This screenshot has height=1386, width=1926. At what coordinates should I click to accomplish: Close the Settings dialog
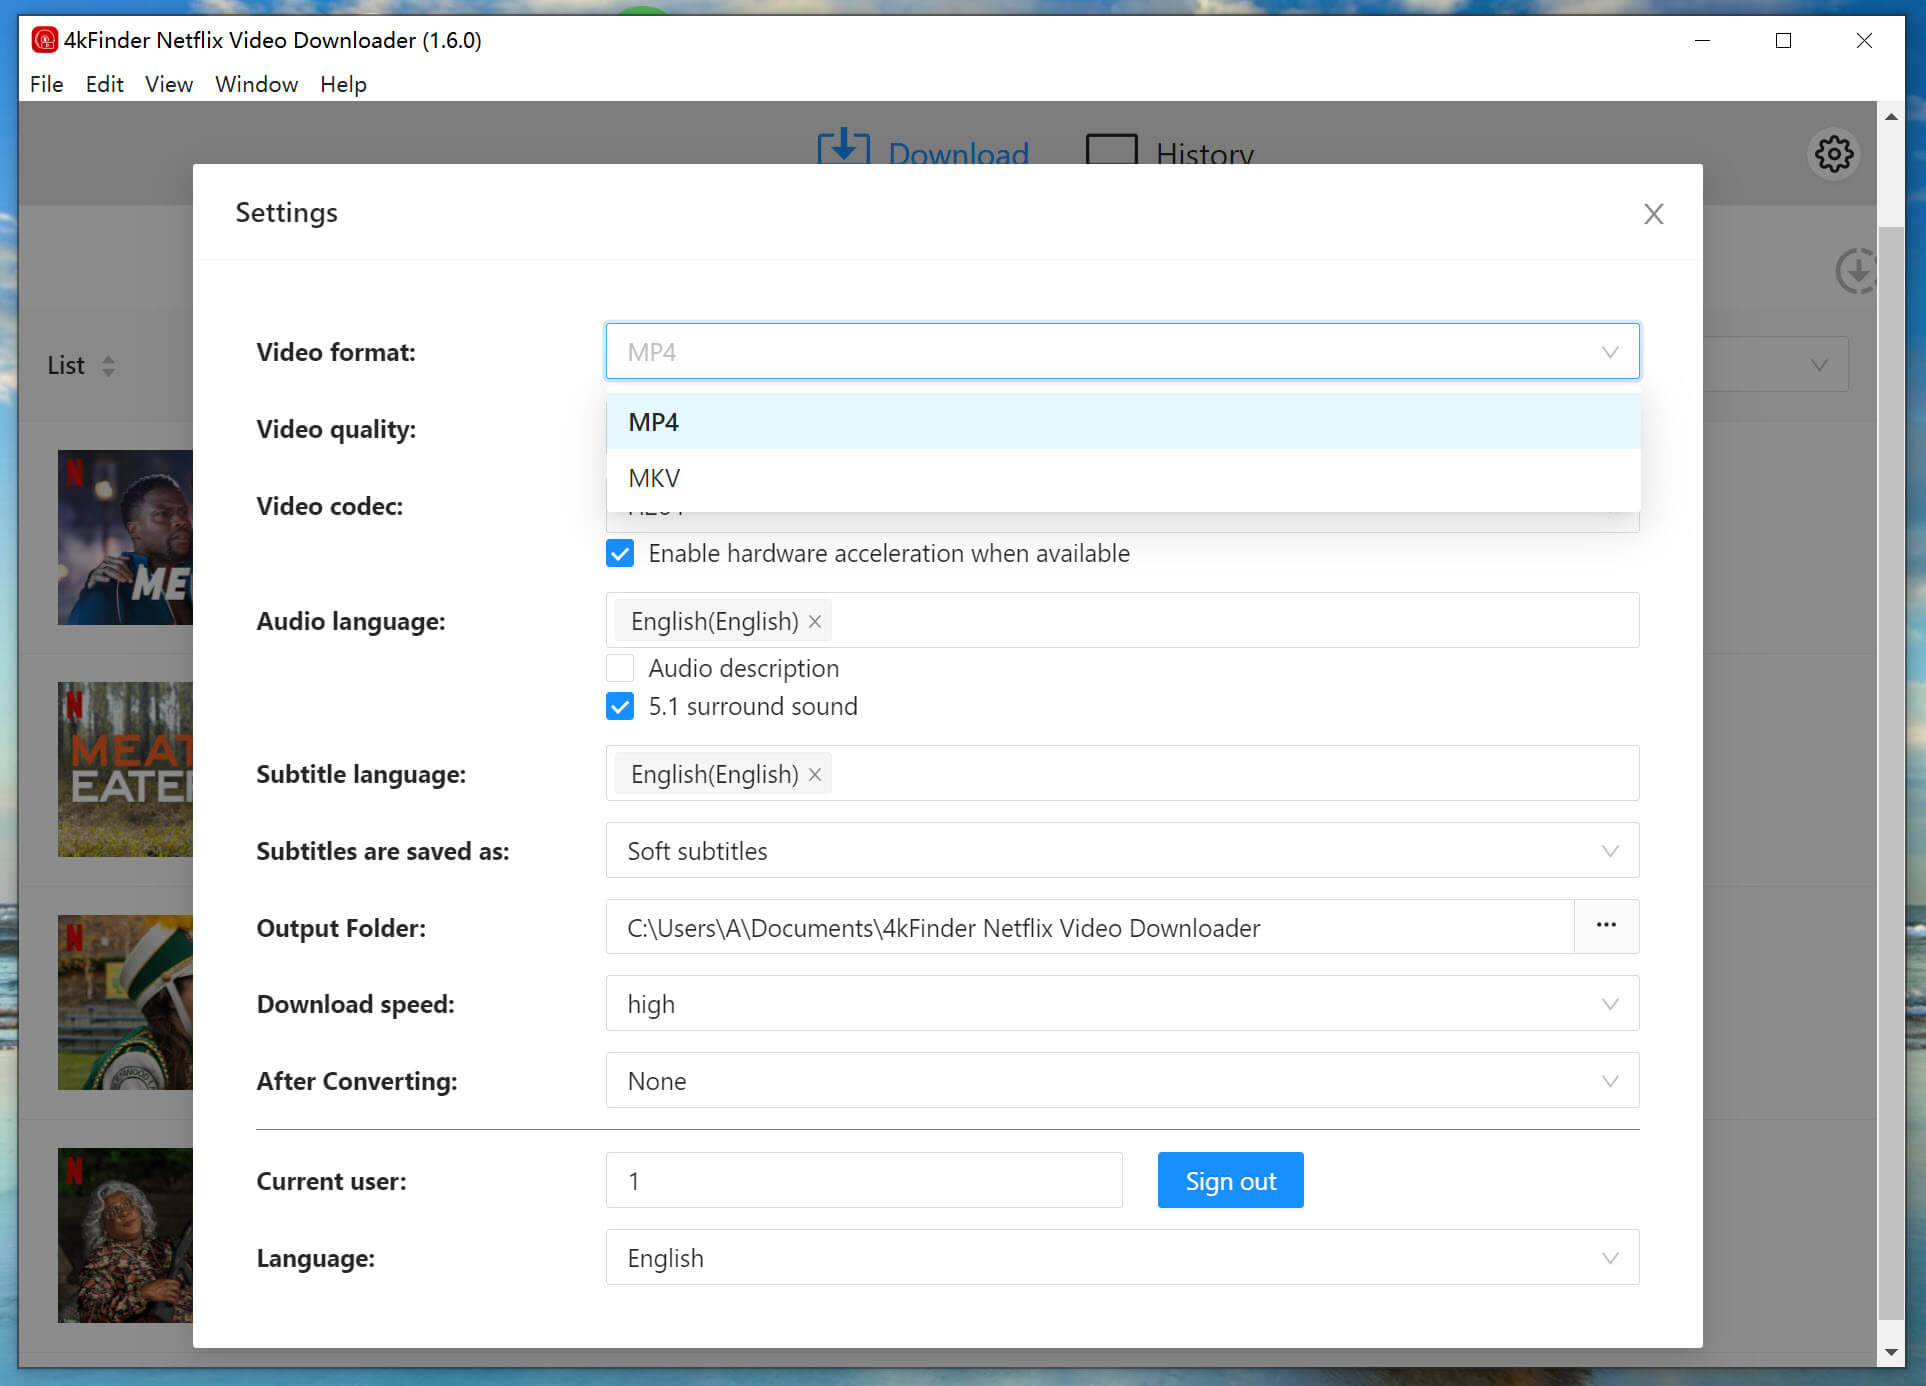(1657, 214)
